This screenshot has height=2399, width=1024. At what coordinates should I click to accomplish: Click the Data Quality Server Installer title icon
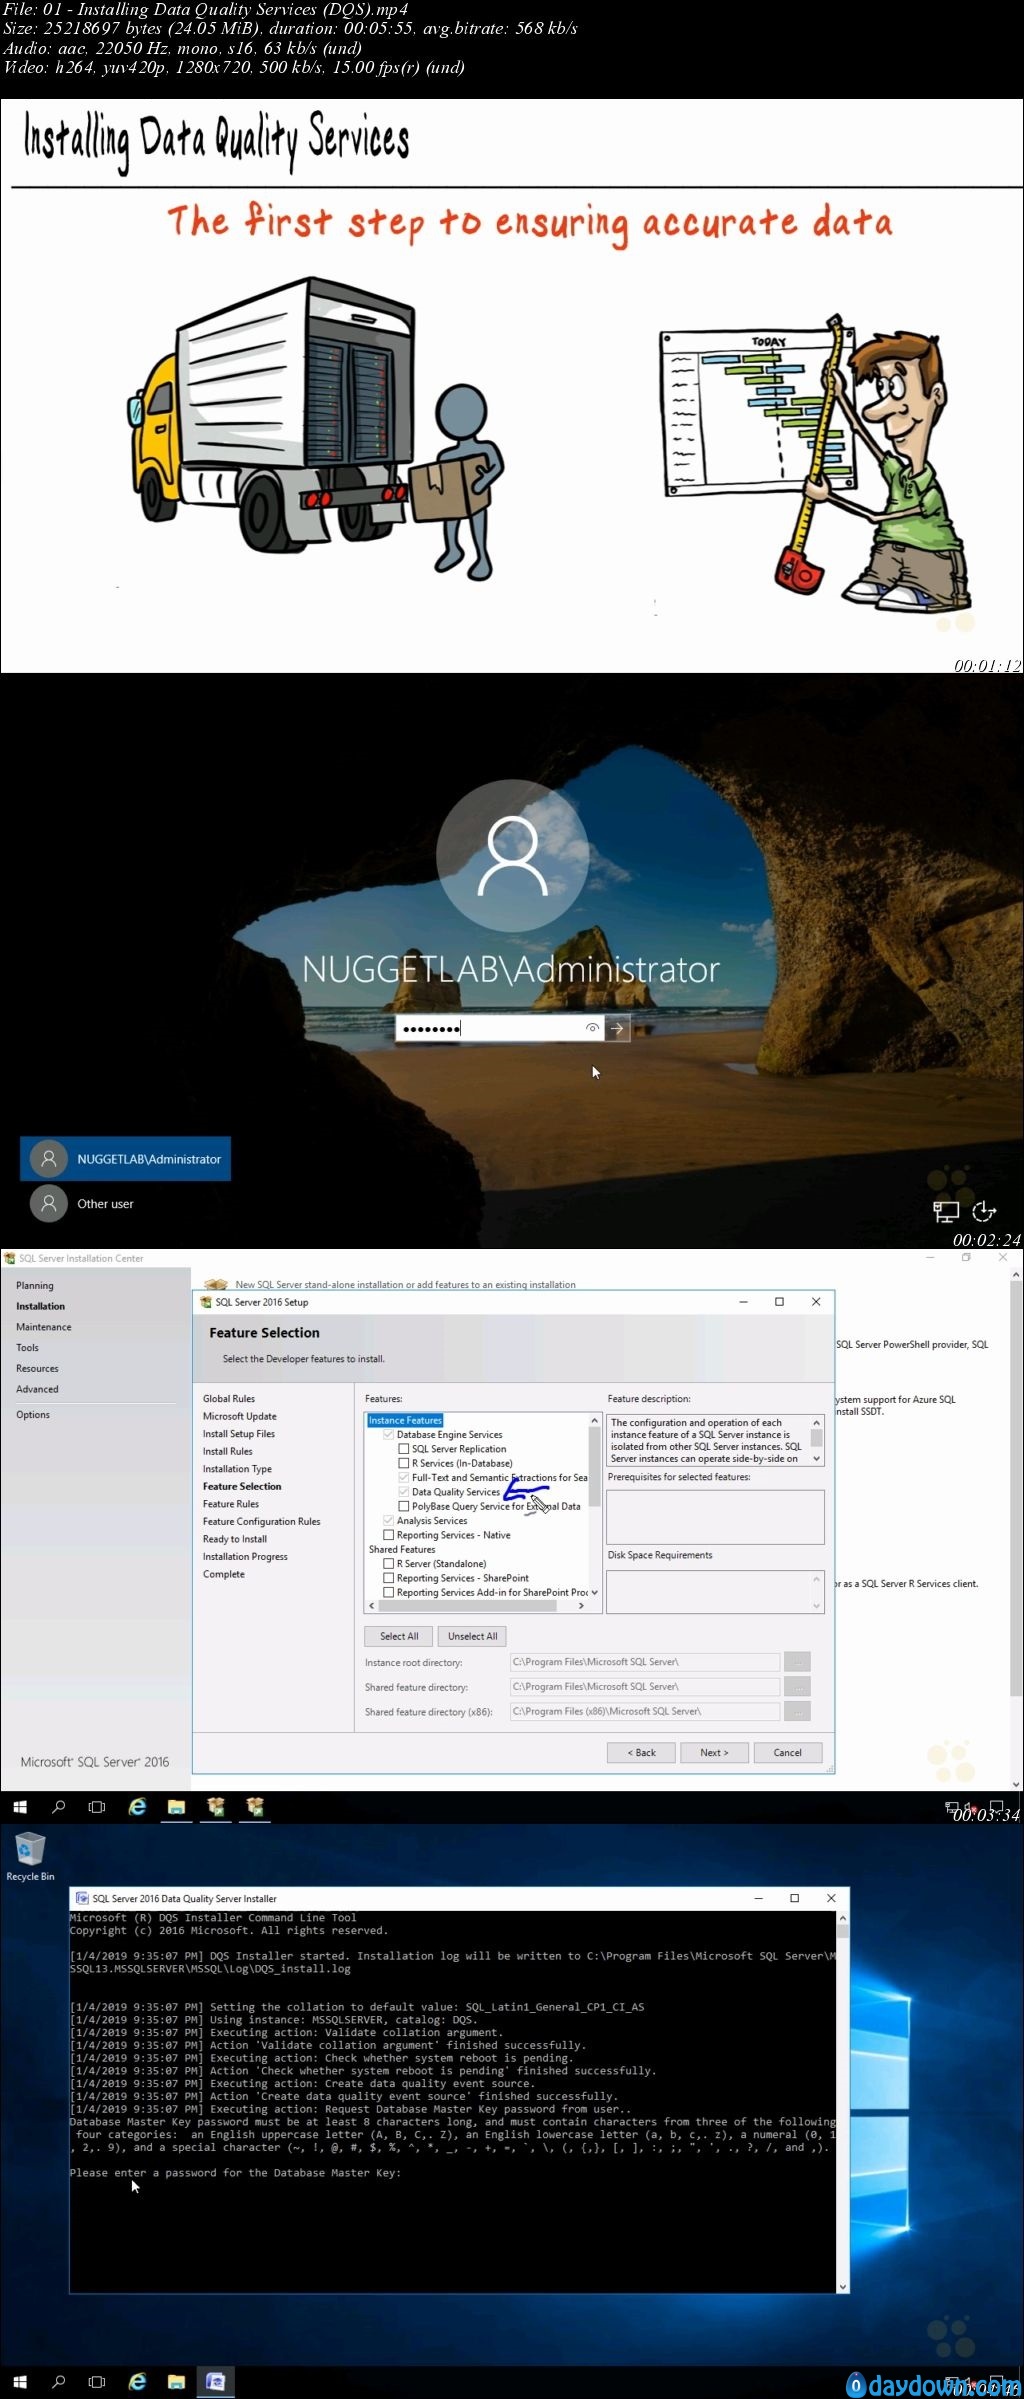point(82,1898)
